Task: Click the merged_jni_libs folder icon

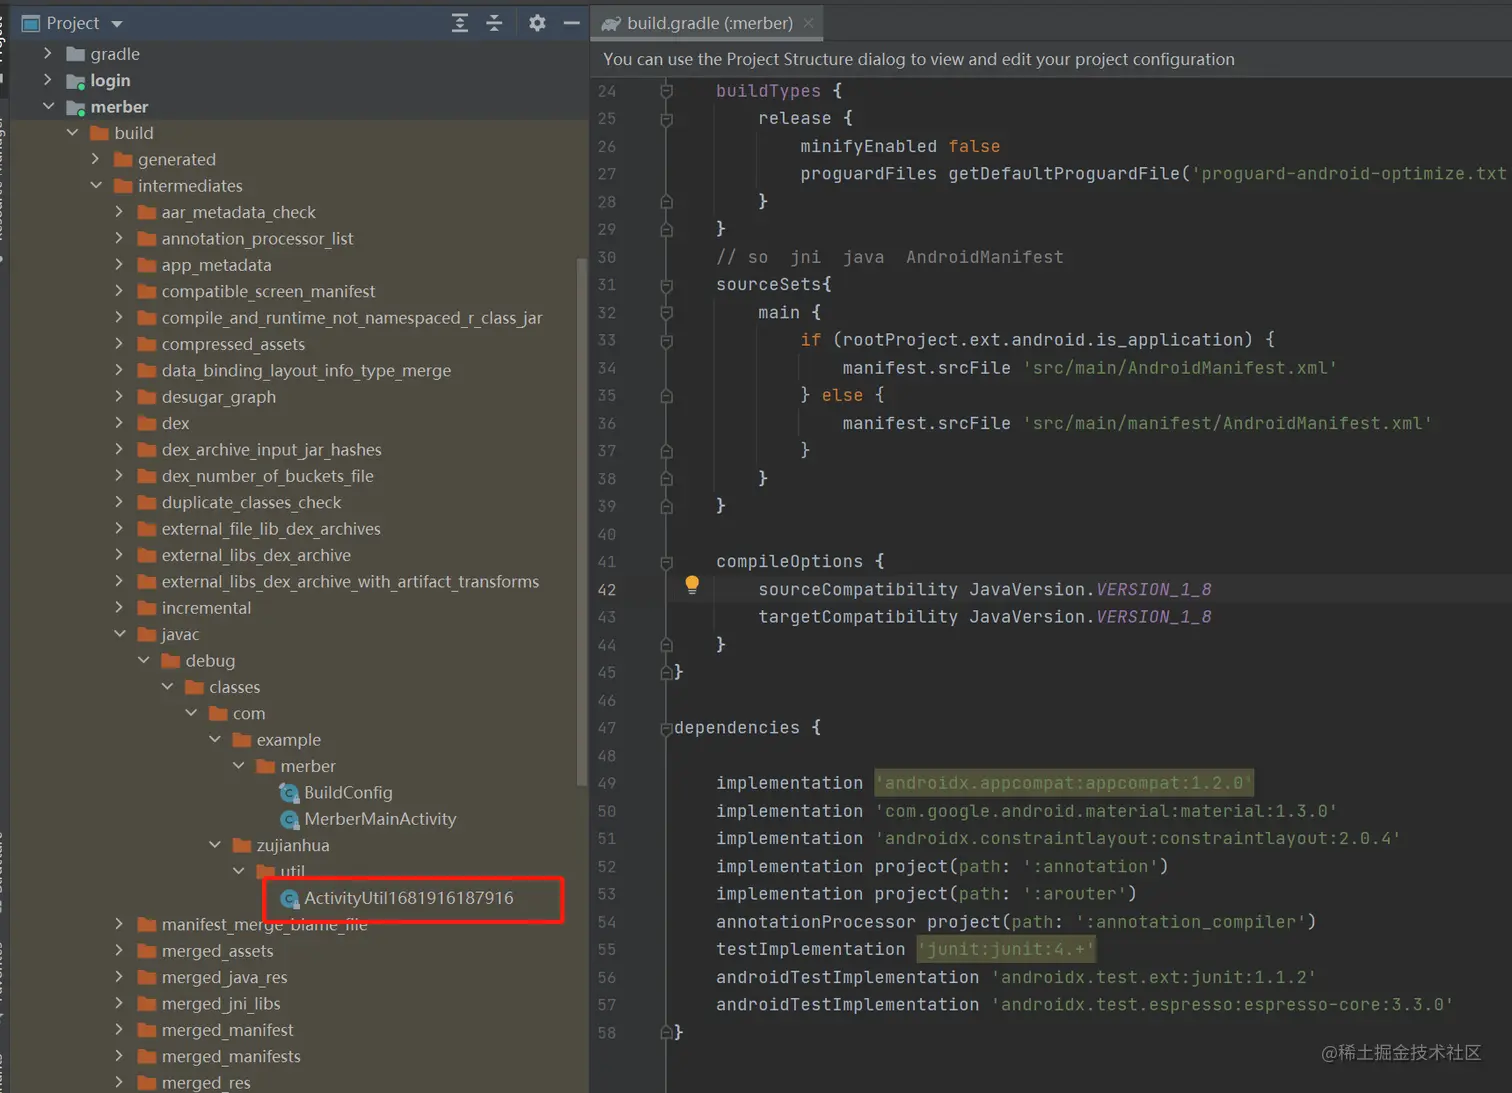Action: tap(147, 1004)
